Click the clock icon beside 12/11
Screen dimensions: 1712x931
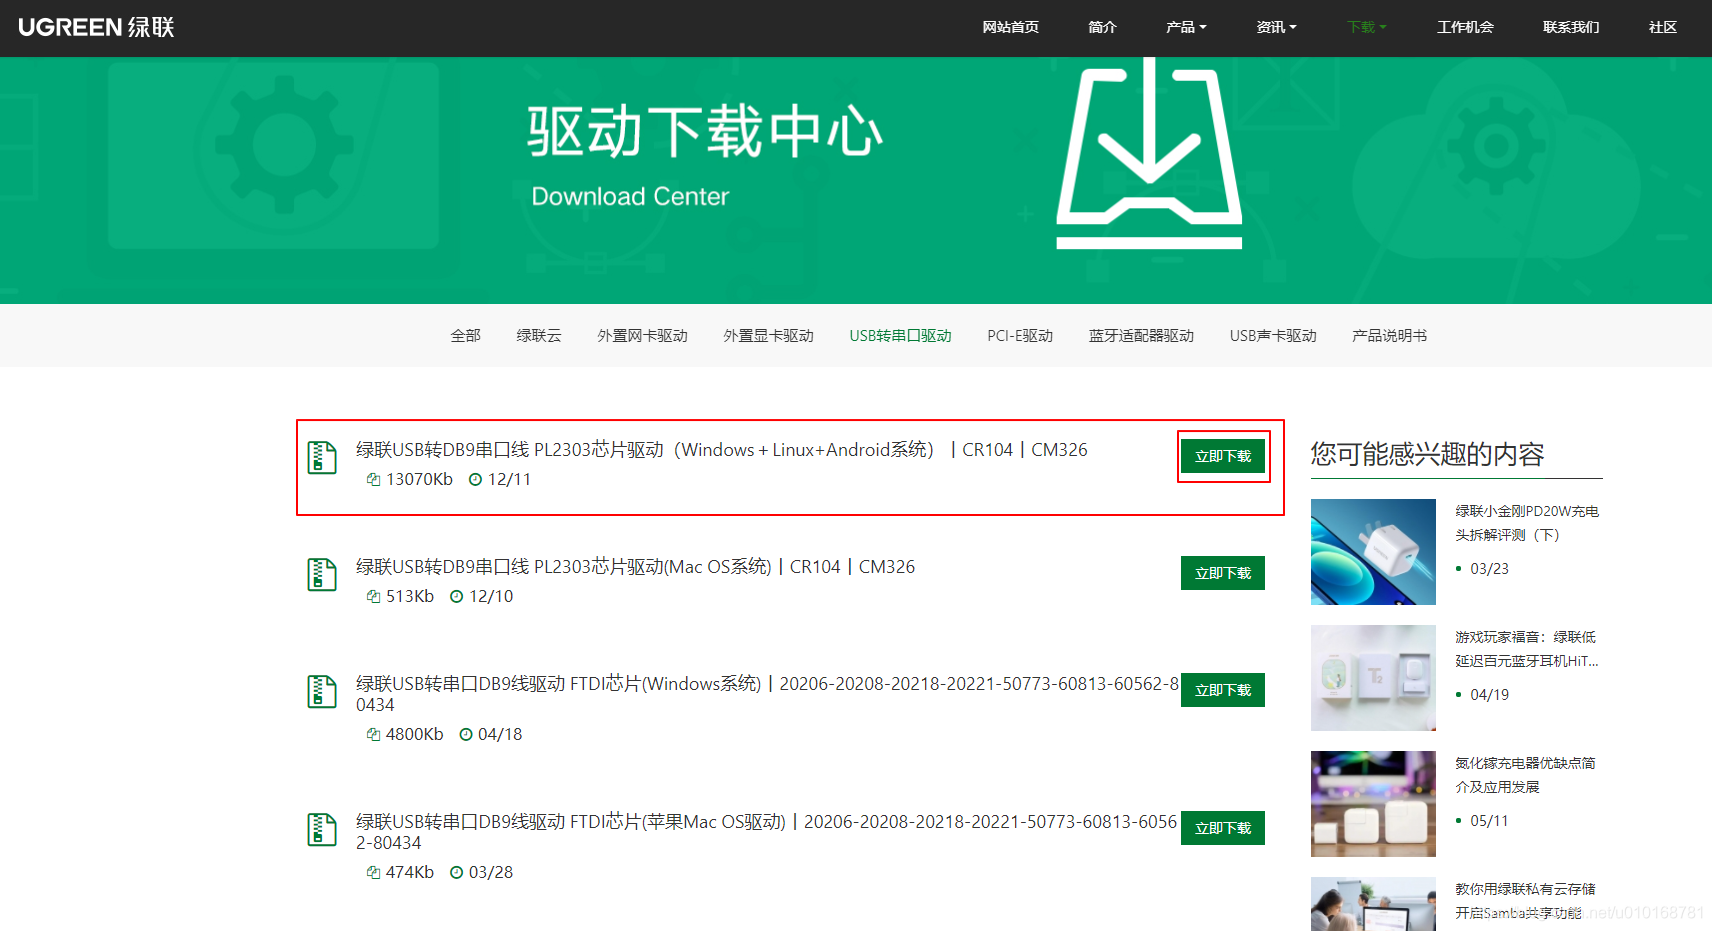coord(476,480)
